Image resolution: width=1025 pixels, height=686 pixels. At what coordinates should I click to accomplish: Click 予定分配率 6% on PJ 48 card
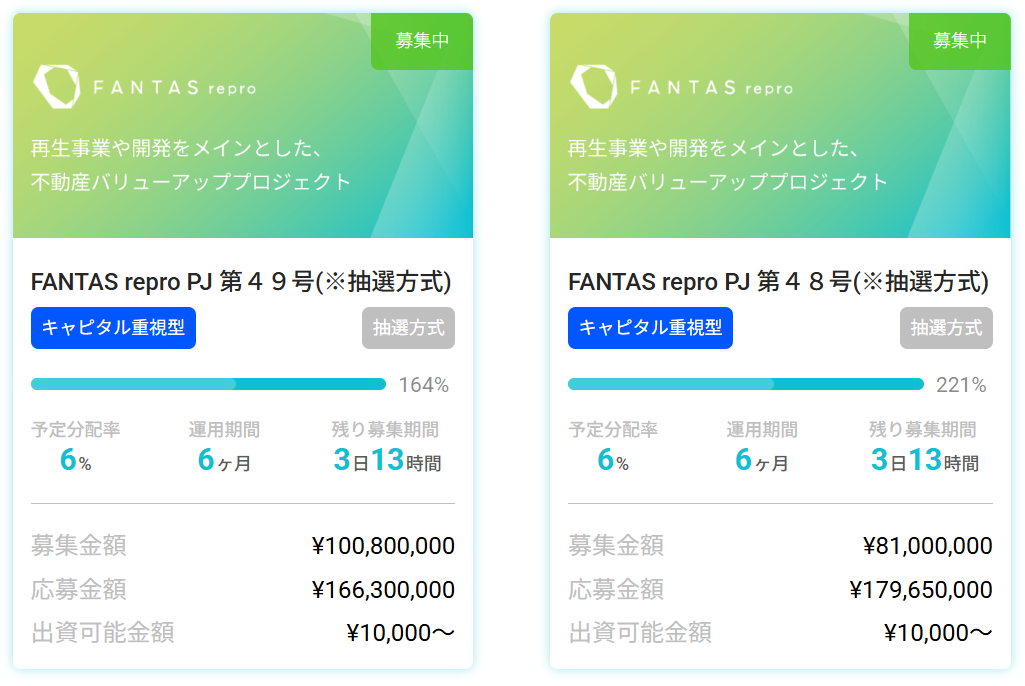(613, 460)
